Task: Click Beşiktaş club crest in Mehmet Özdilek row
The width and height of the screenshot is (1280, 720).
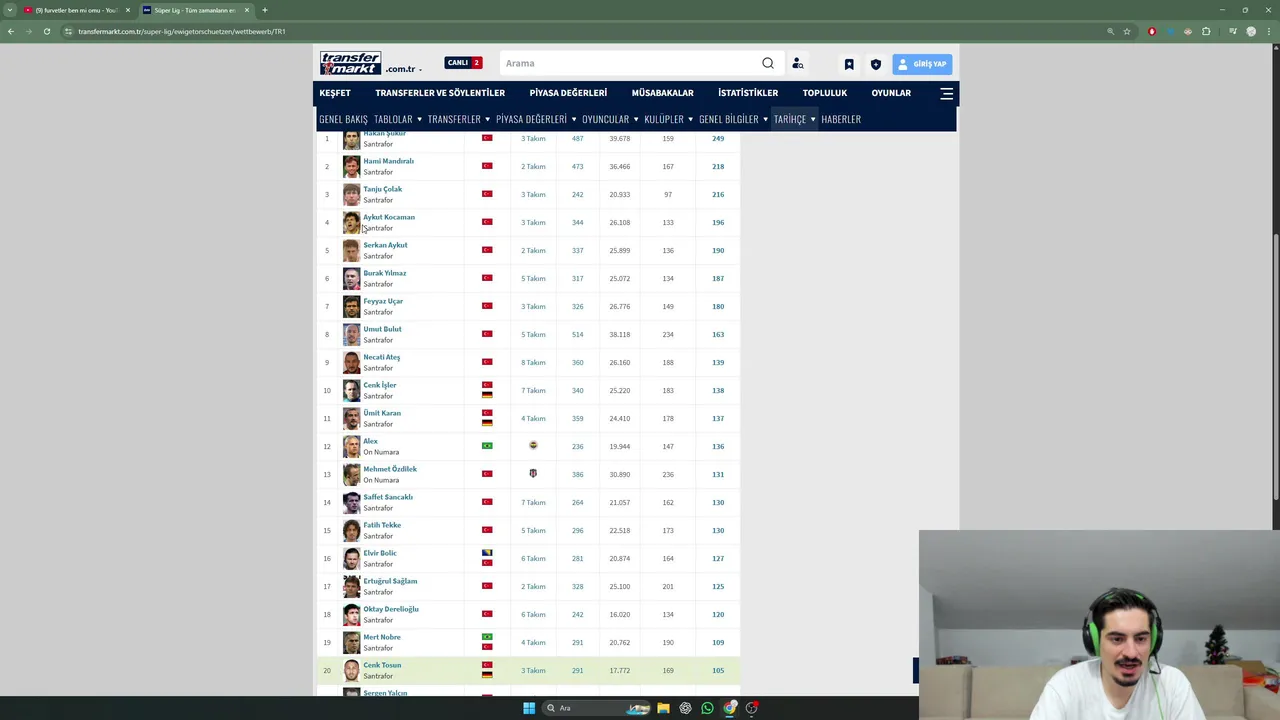Action: click(x=533, y=474)
